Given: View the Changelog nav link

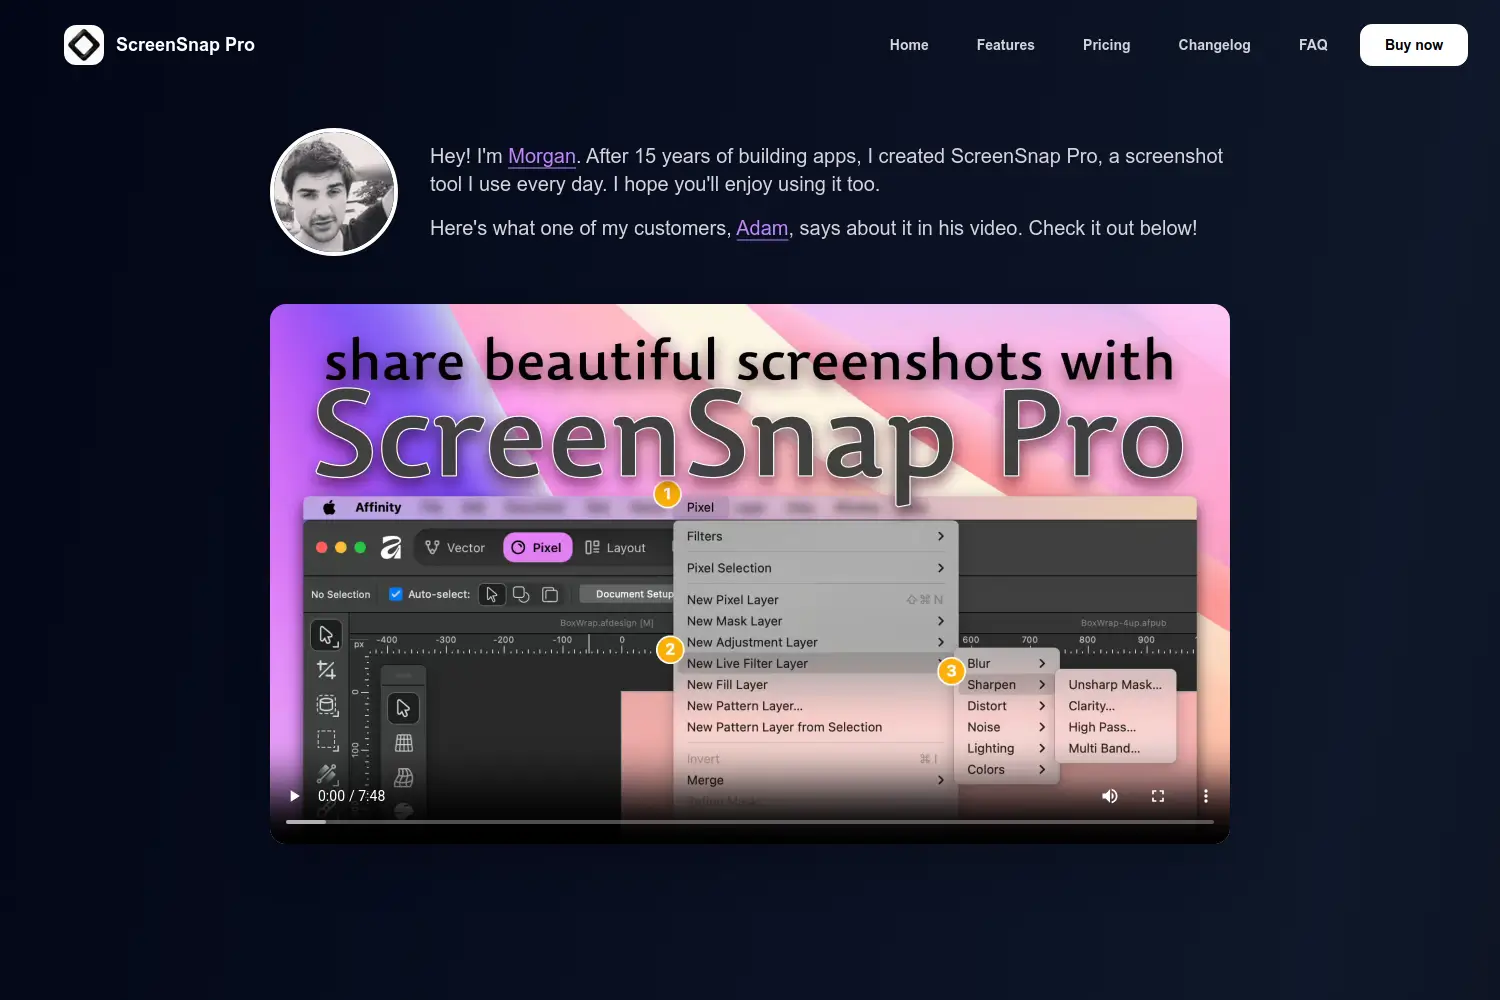Looking at the screenshot, I should 1214,45.
